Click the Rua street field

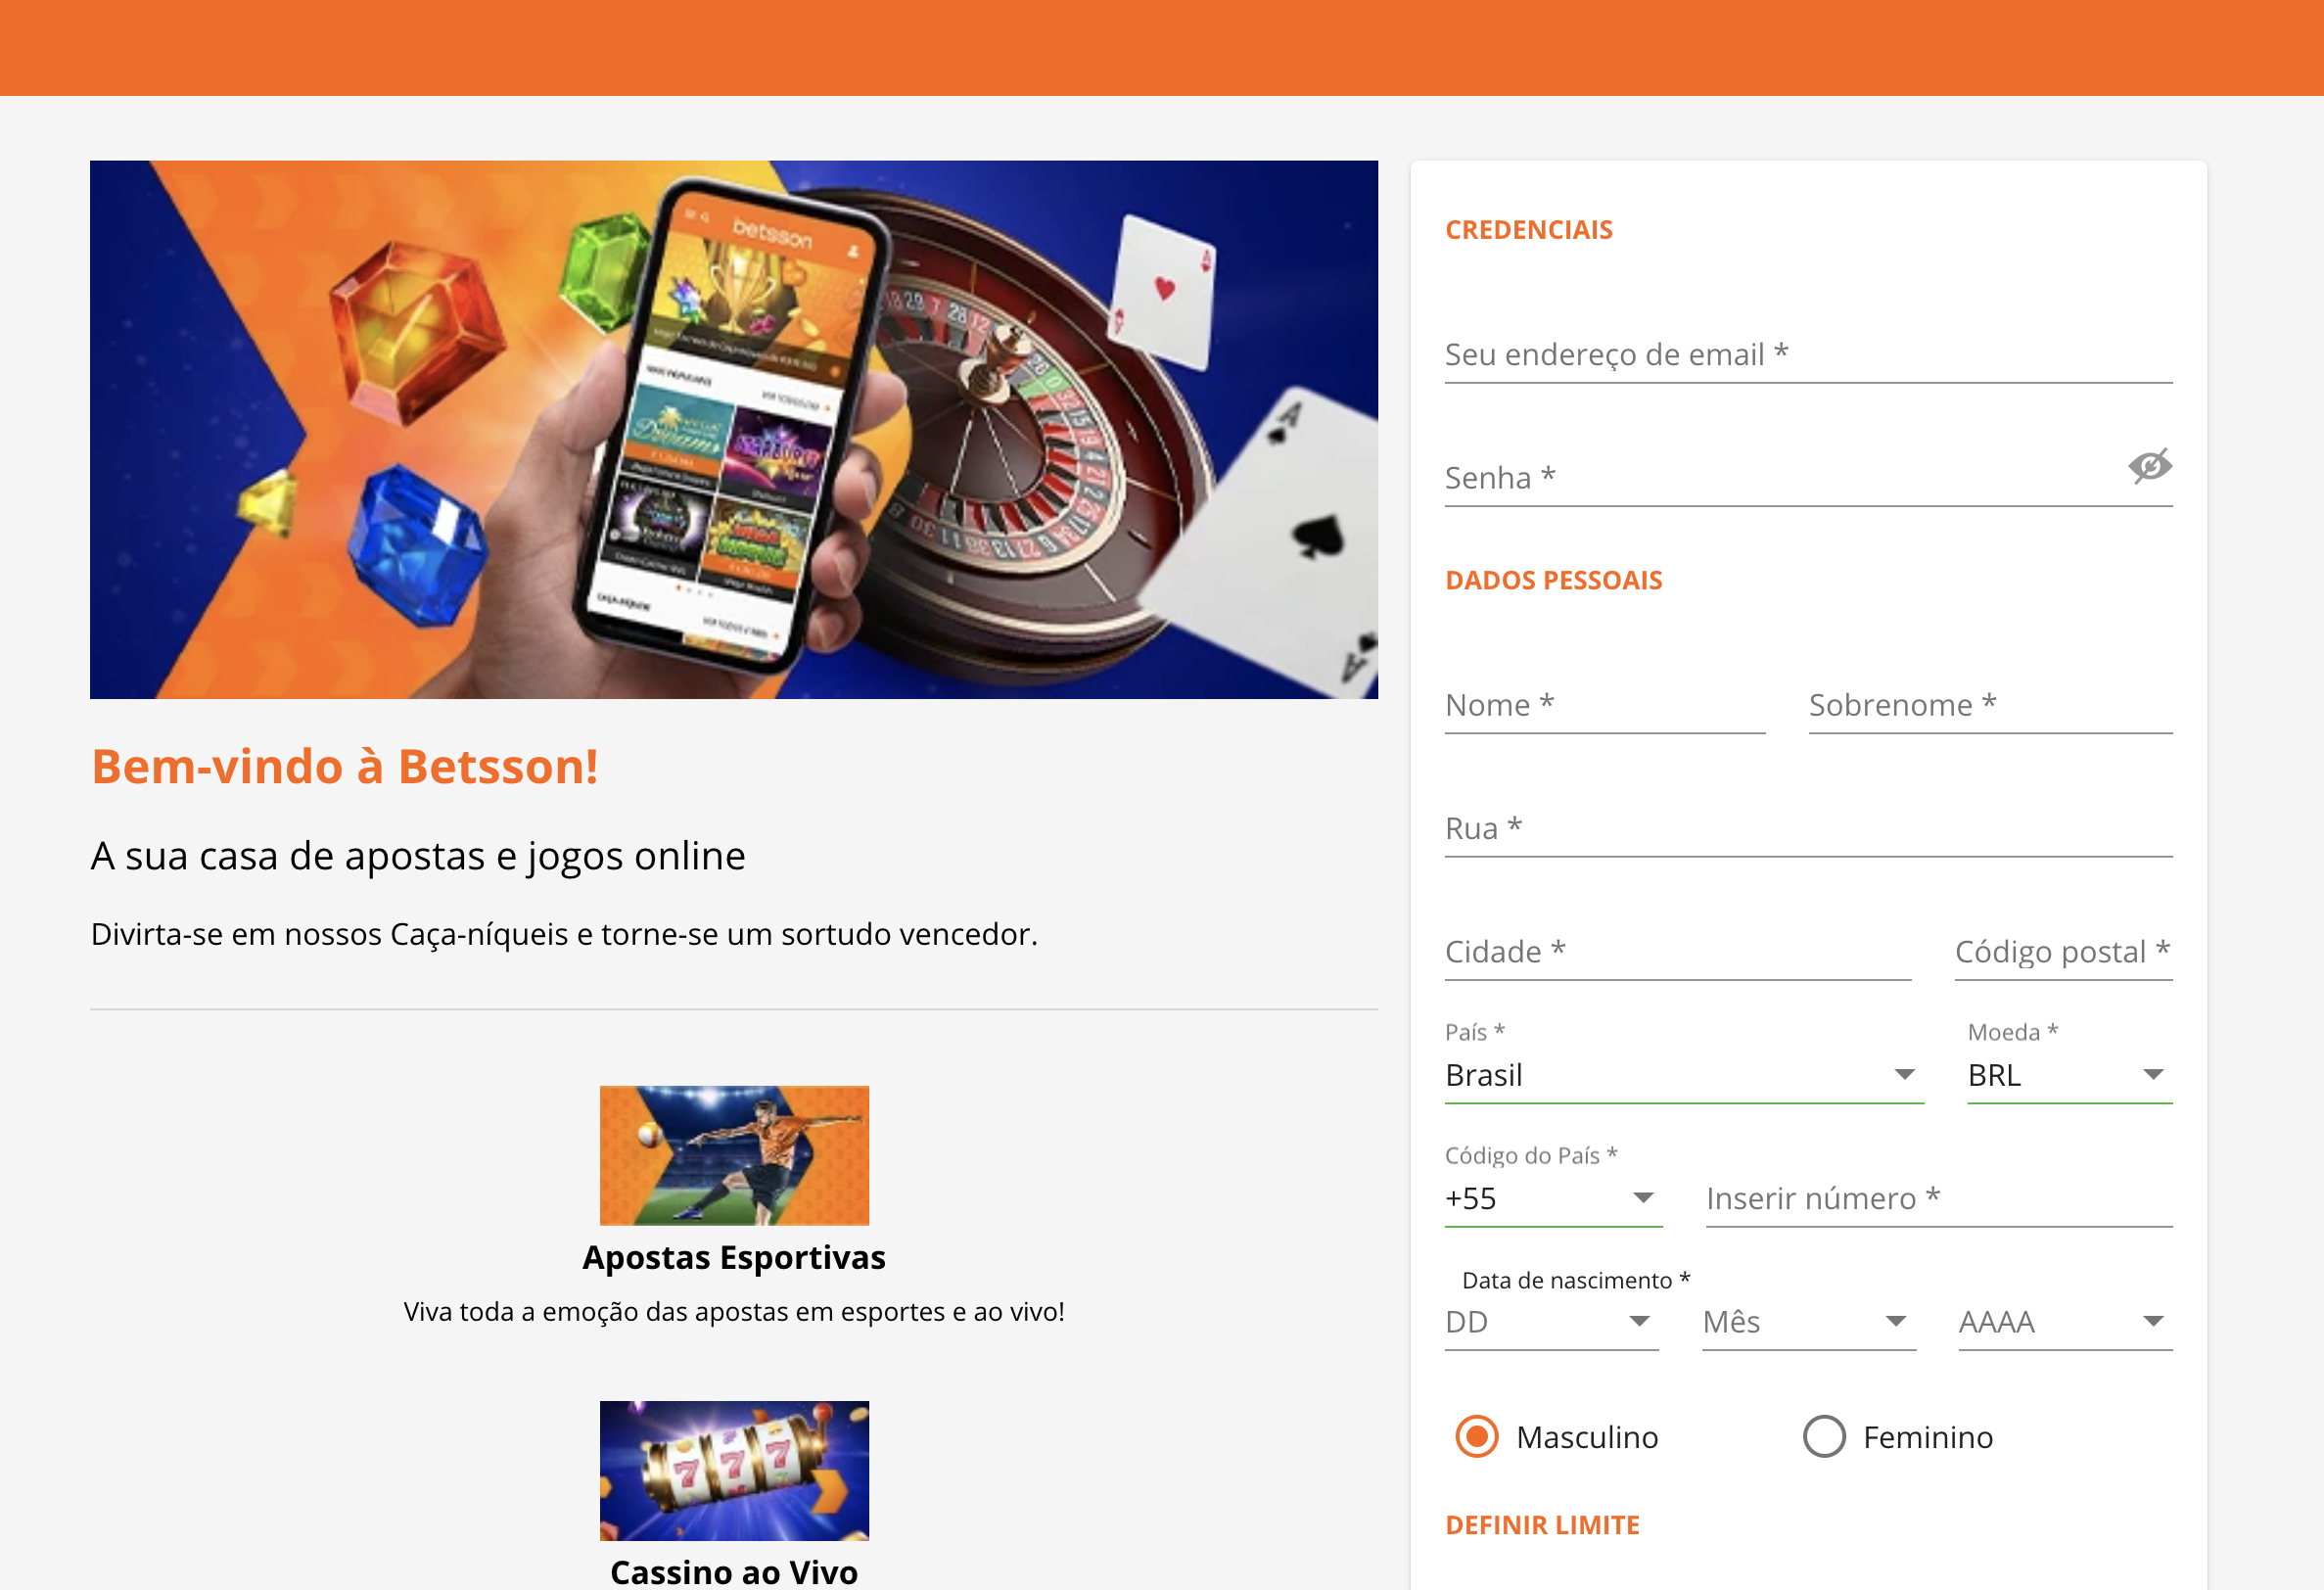(x=1808, y=828)
